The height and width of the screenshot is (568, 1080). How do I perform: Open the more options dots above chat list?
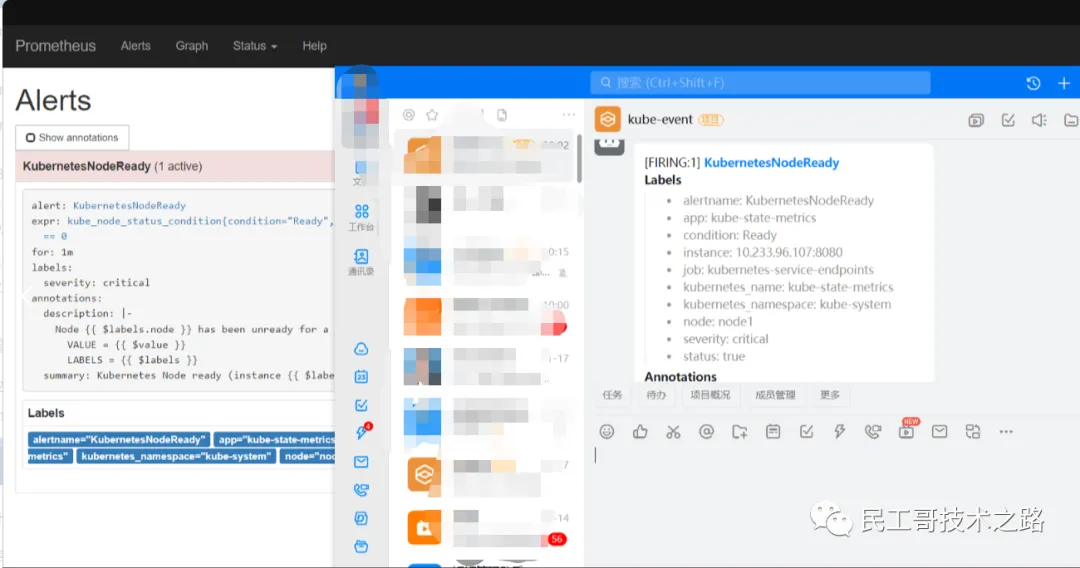coord(568,115)
